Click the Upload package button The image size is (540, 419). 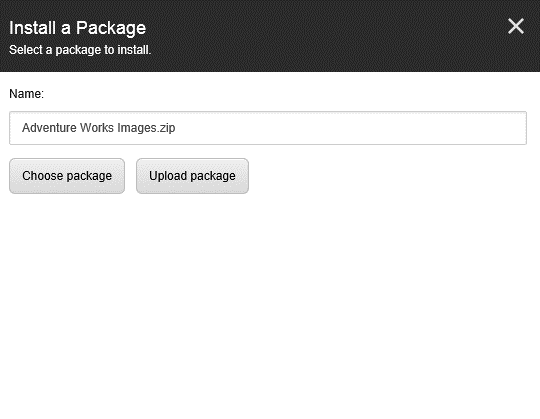pyautogui.click(x=192, y=176)
